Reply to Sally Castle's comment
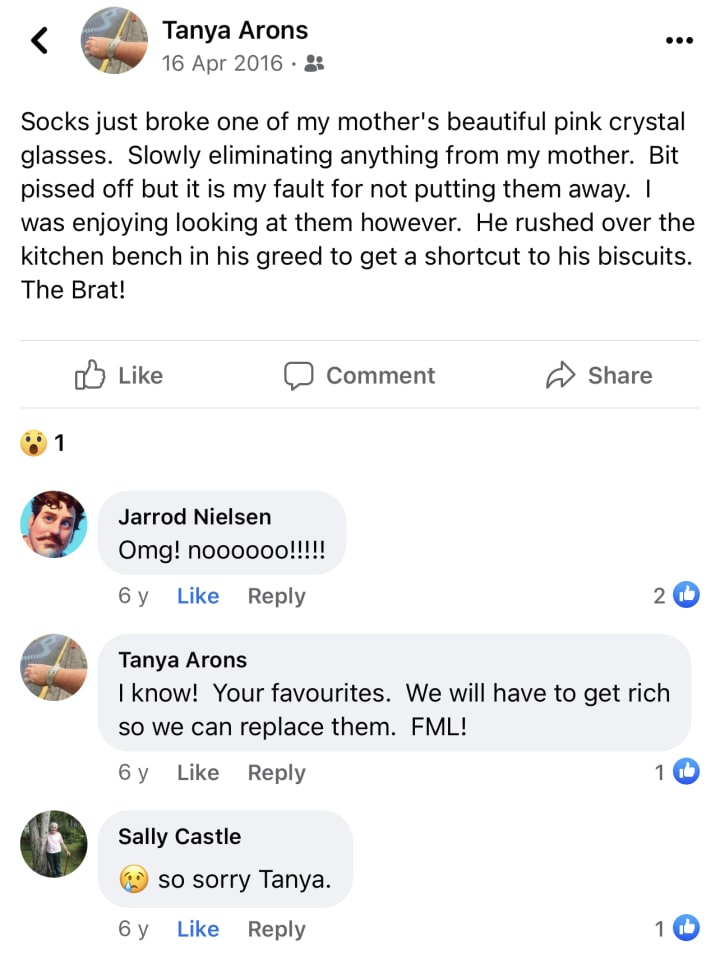720x959 pixels. click(276, 929)
